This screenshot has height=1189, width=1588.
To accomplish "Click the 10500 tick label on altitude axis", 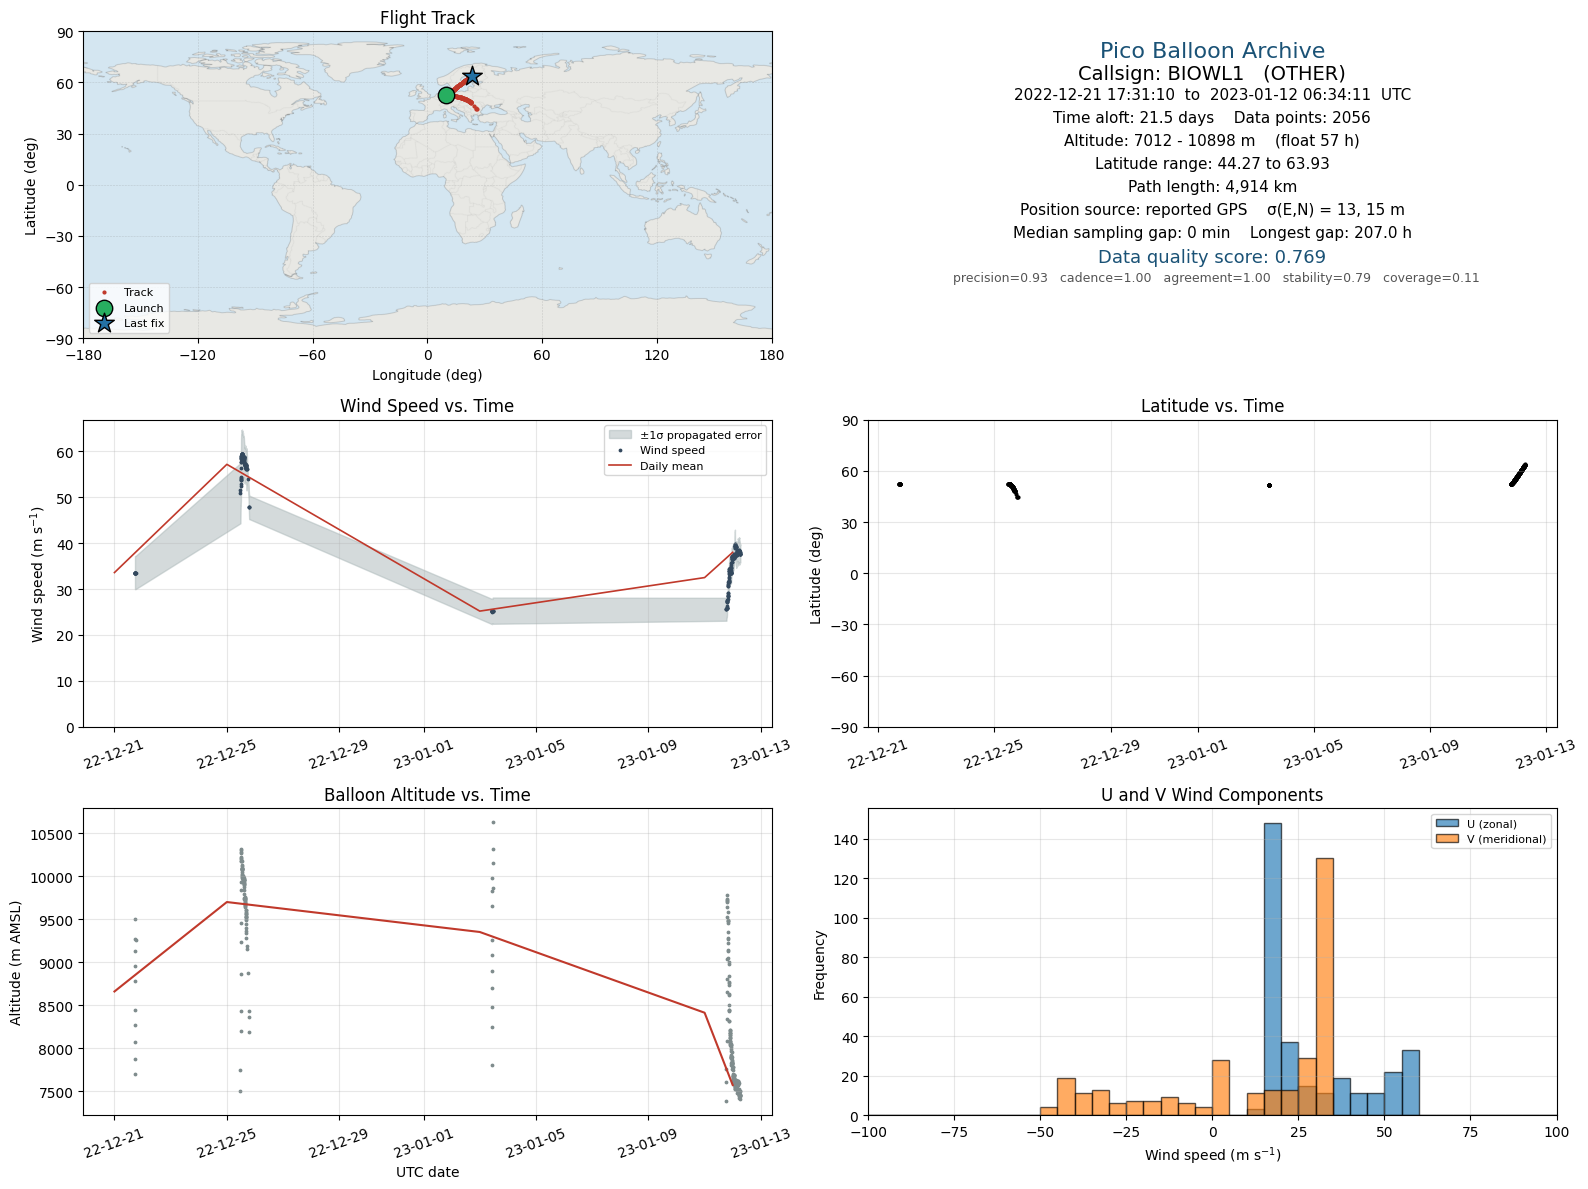I will [x=54, y=835].
